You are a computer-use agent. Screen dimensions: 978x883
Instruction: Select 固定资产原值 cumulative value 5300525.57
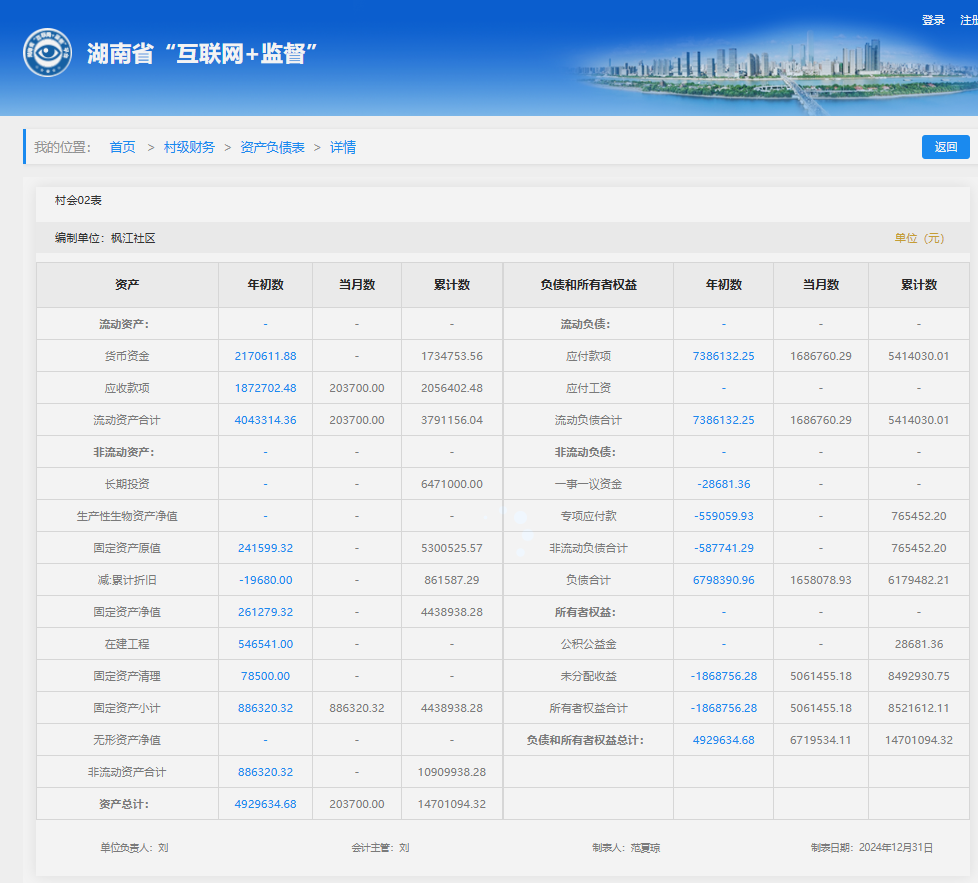point(452,548)
